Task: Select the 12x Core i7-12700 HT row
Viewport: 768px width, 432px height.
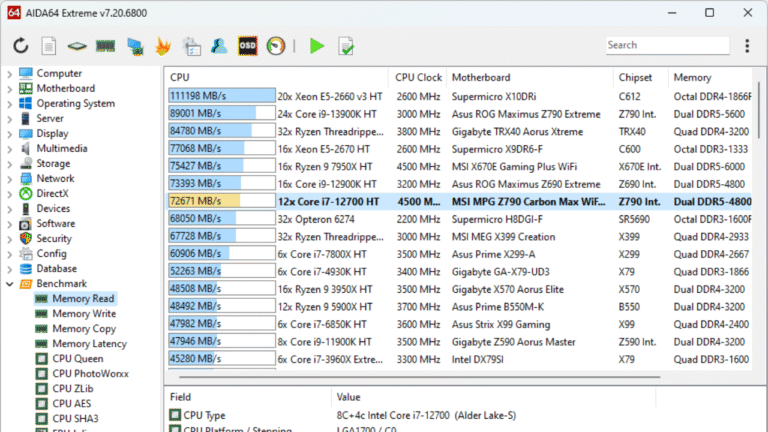Action: click(x=459, y=201)
